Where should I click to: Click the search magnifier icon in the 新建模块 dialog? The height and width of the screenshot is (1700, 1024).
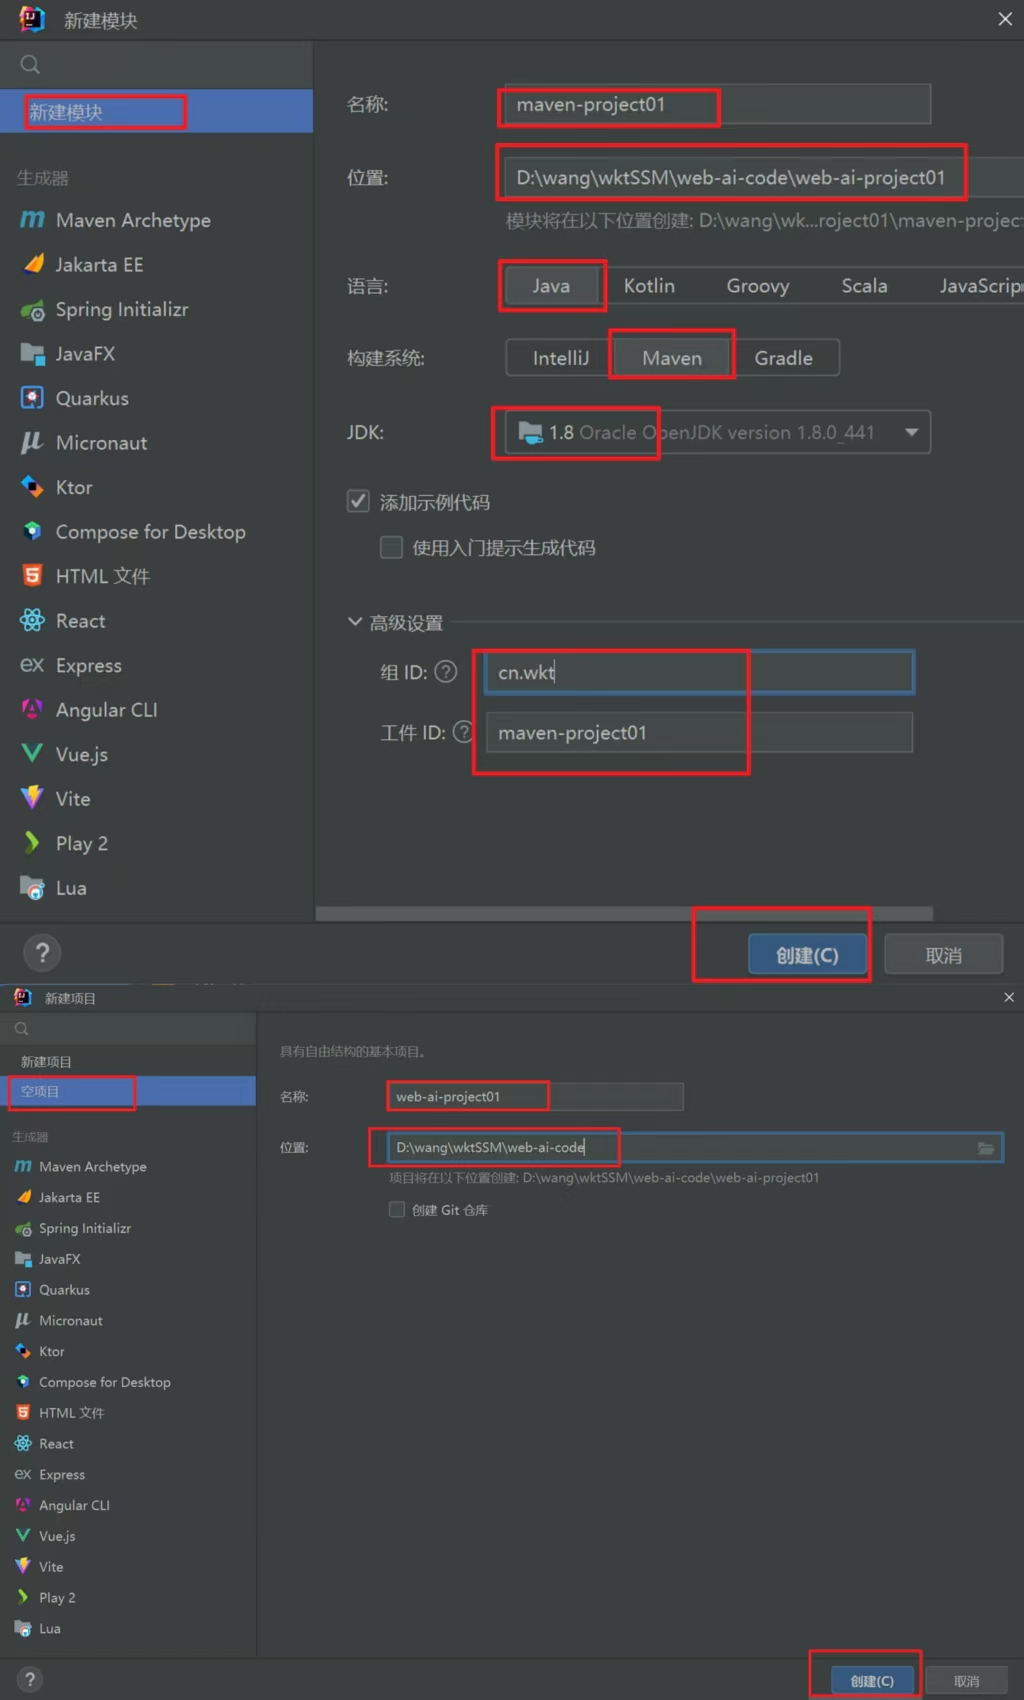pyautogui.click(x=31, y=65)
